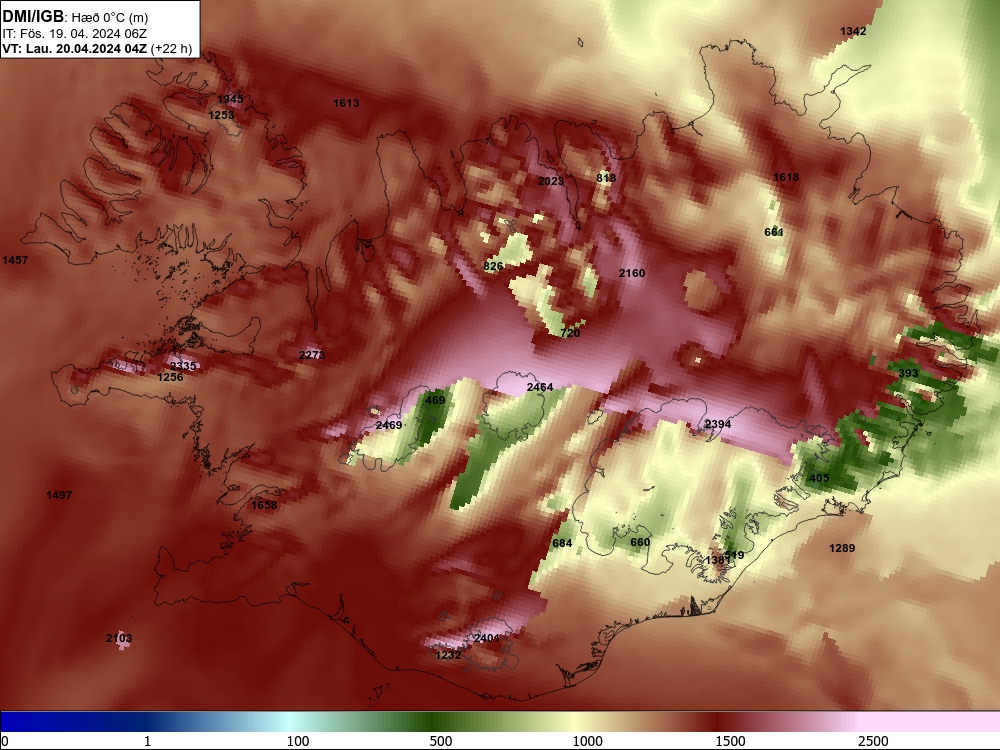Select the map label 2023
Image resolution: width=1000 pixels, height=750 pixels.
tap(551, 181)
